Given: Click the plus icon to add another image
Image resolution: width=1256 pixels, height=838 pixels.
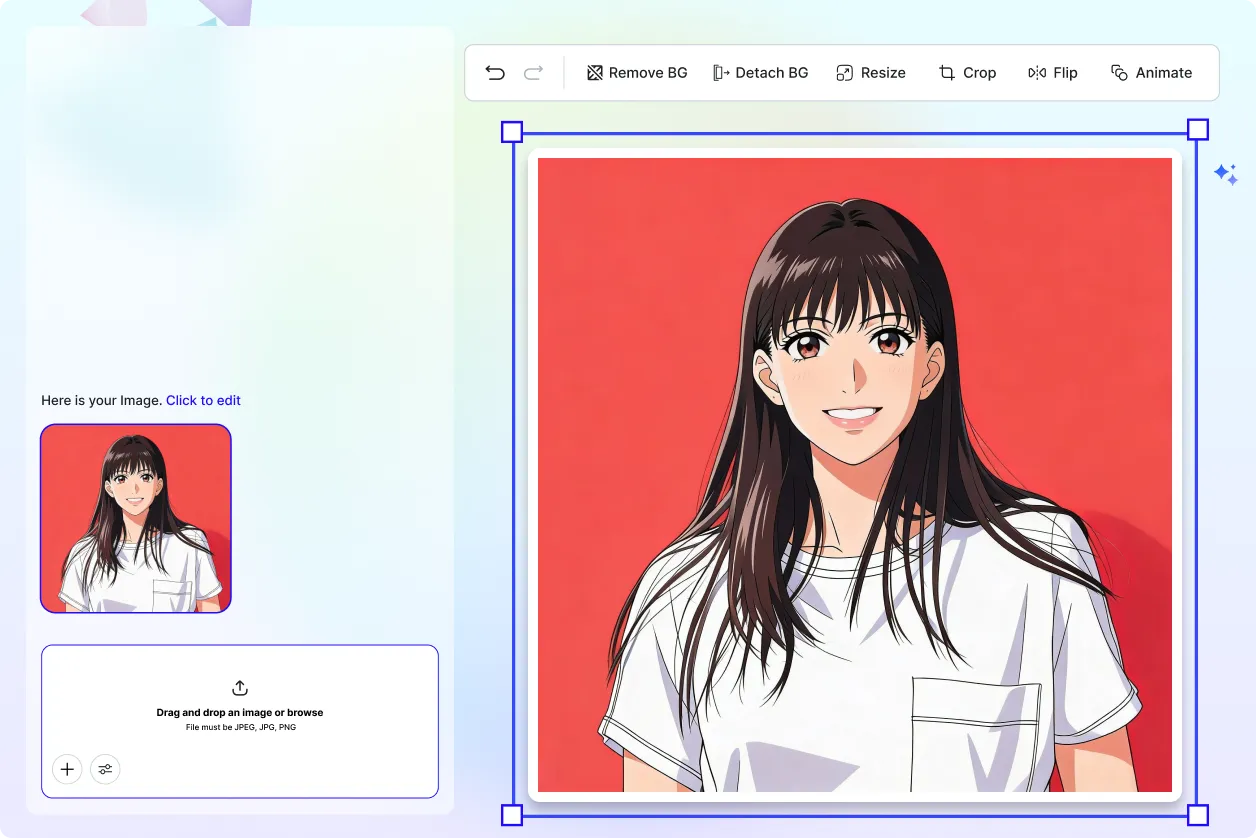Looking at the screenshot, I should [x=67, y=769].
